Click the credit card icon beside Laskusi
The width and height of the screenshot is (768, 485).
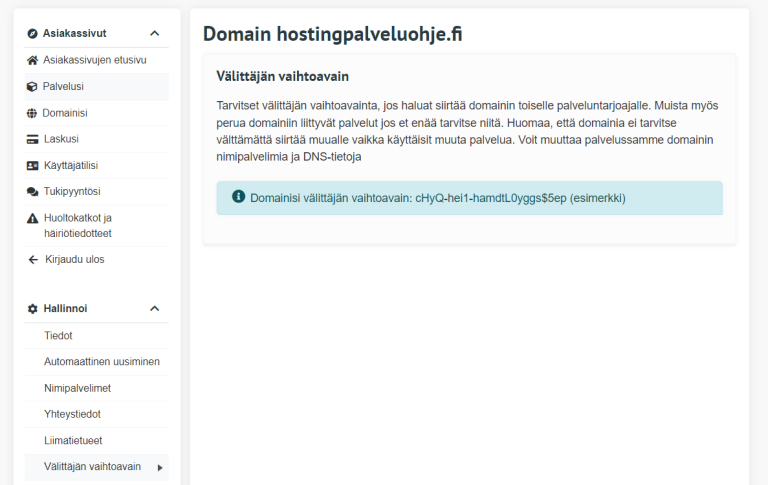(32, 139)
